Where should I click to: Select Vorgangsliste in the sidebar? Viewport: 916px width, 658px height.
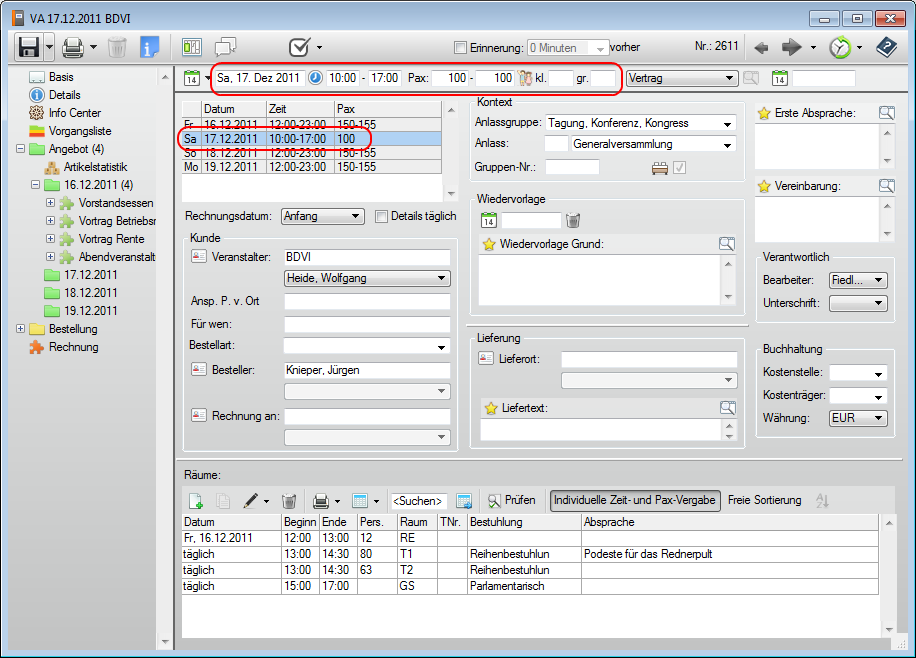pyautogui.click(x=79, y=131)
